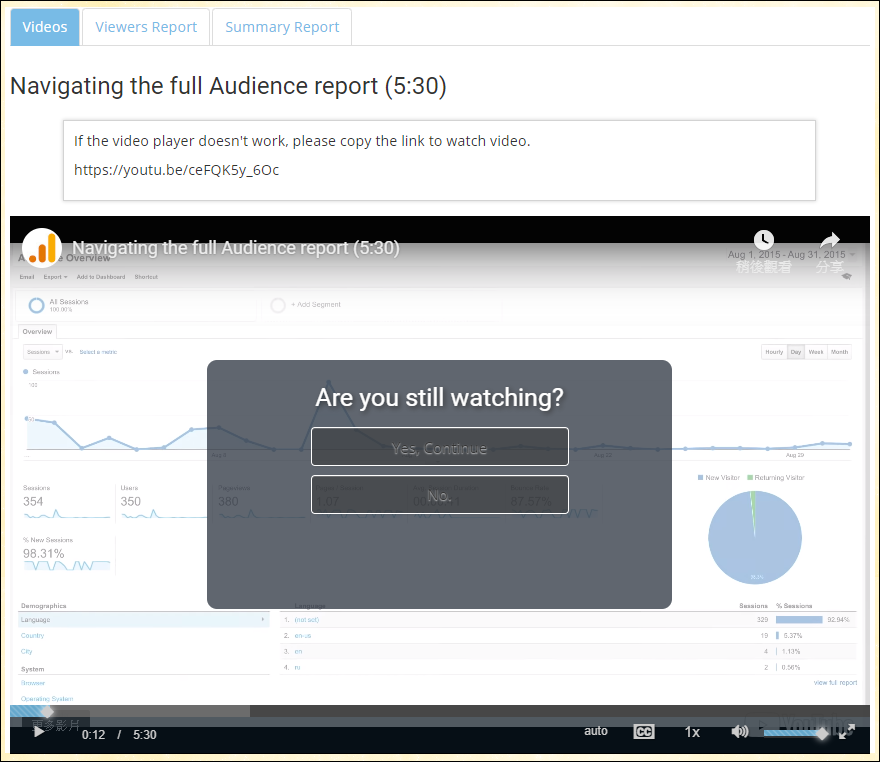This screenshot has height=762, width=880.
Task: Mute the video with the speaker icon
Action: click(740, 732)
